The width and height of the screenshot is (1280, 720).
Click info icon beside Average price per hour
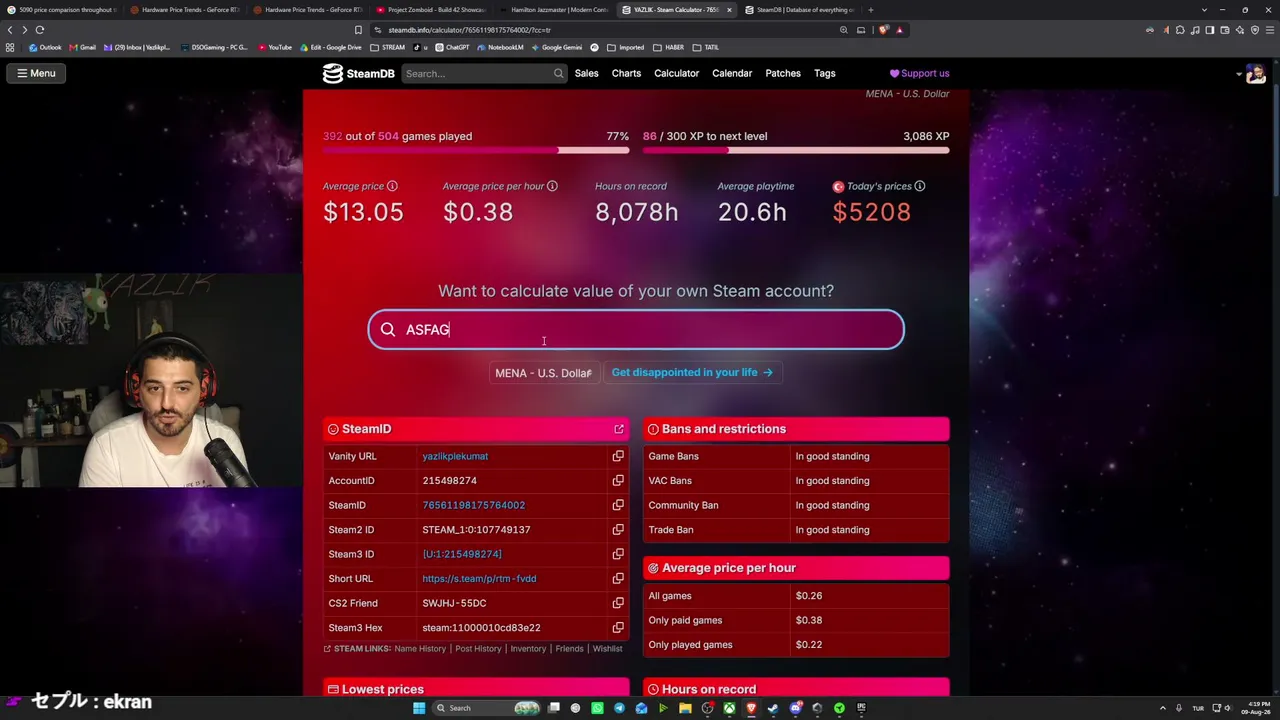click(x=552, y=186)
